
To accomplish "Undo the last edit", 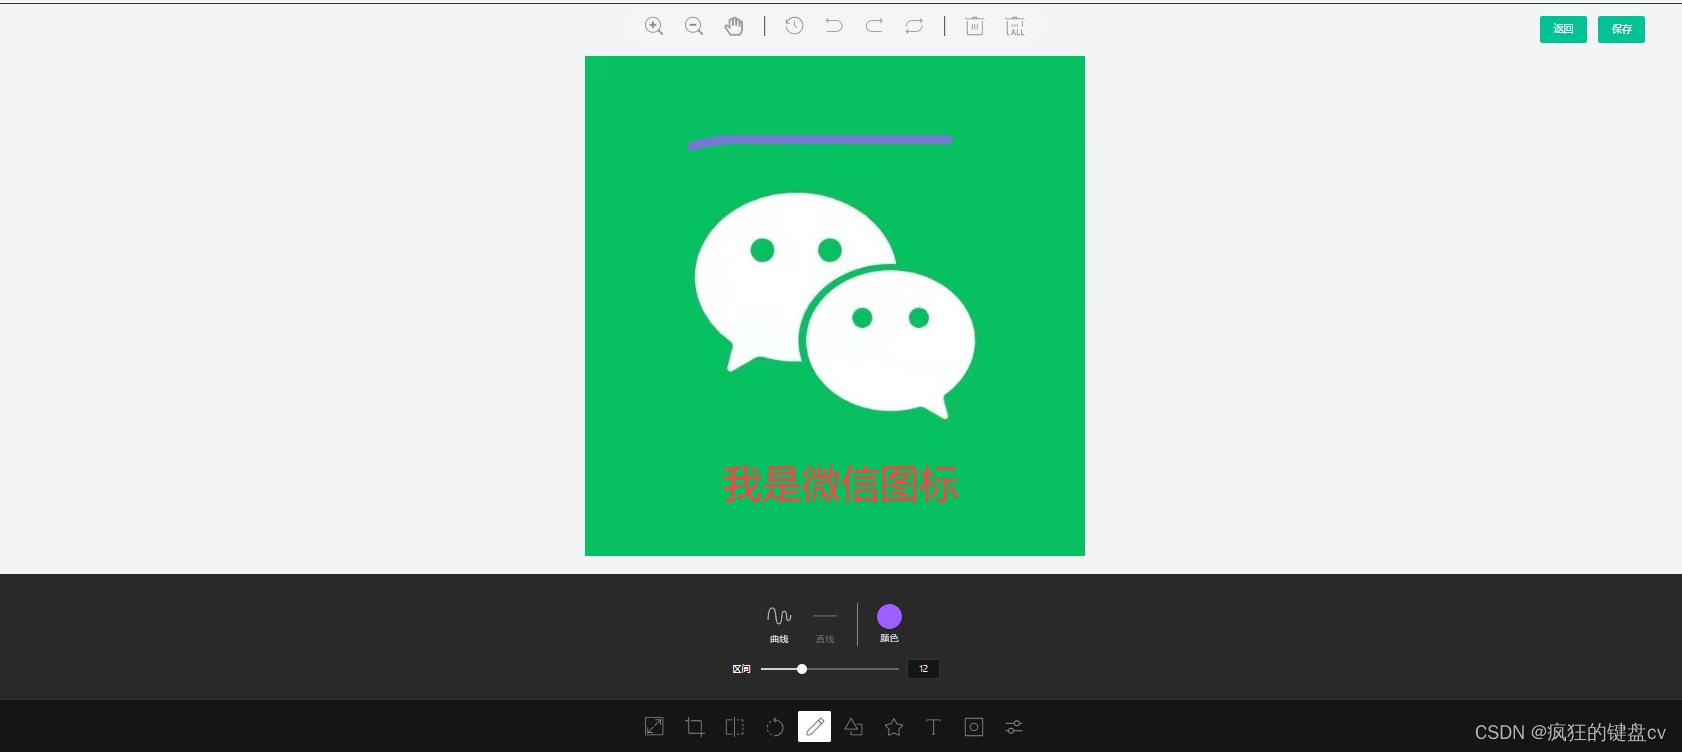I will [834, 26].
